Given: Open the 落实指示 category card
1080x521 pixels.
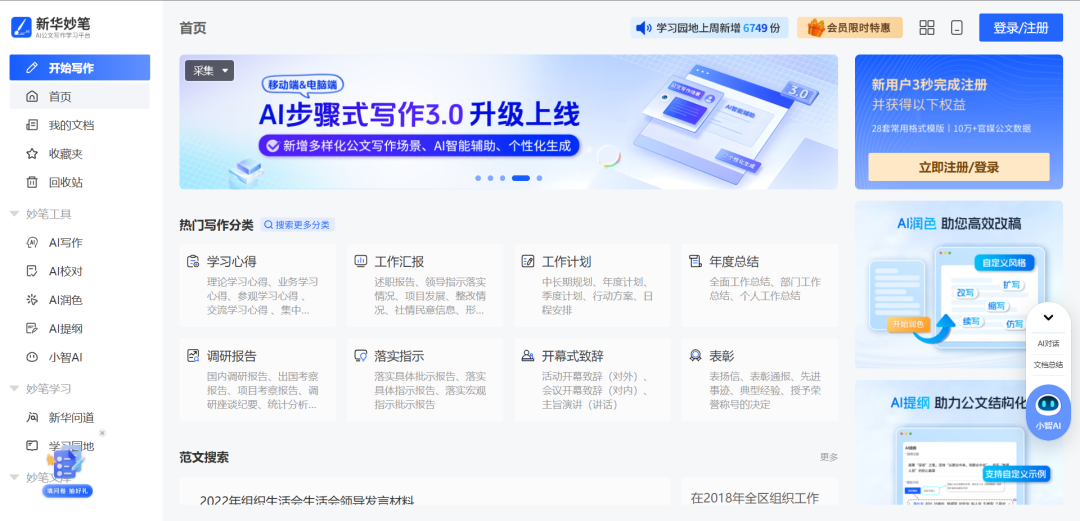Looking at the screenshot, I should [425, 380].
